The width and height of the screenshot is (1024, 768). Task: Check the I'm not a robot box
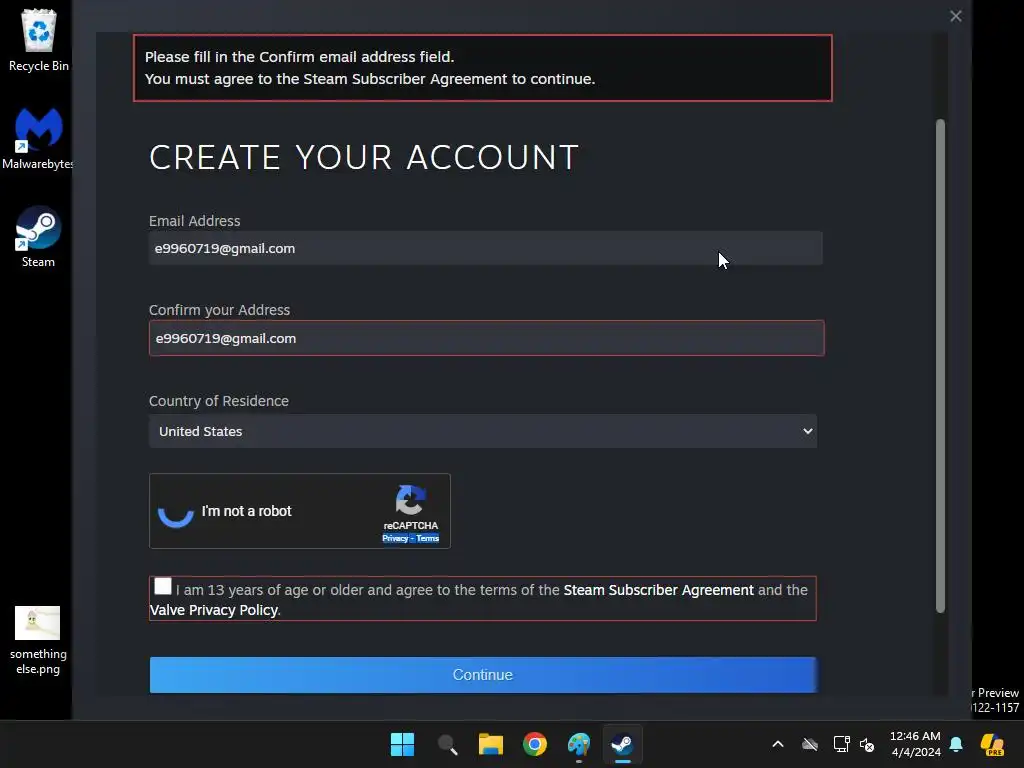pos(176,511)
